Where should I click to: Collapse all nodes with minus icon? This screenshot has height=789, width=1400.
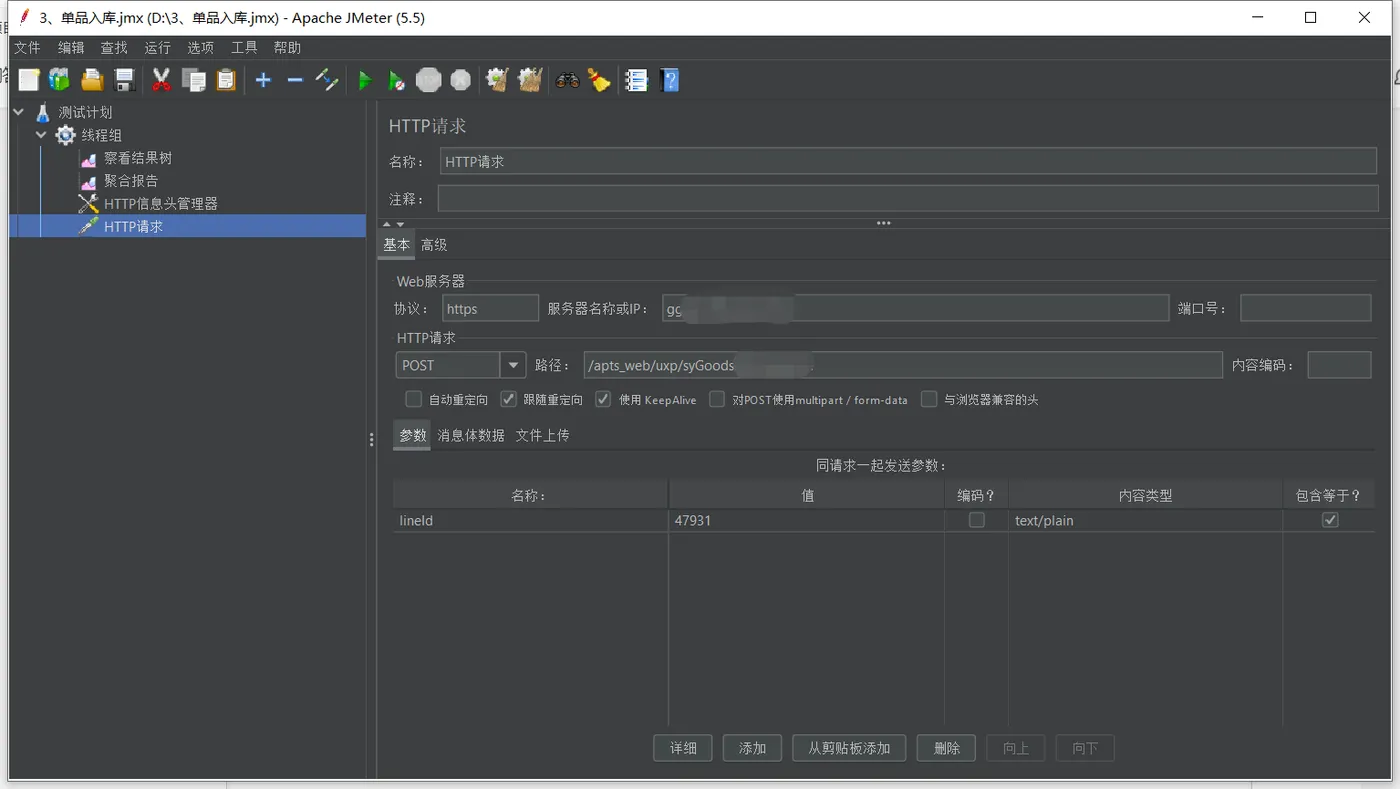[x=295, y=80]
